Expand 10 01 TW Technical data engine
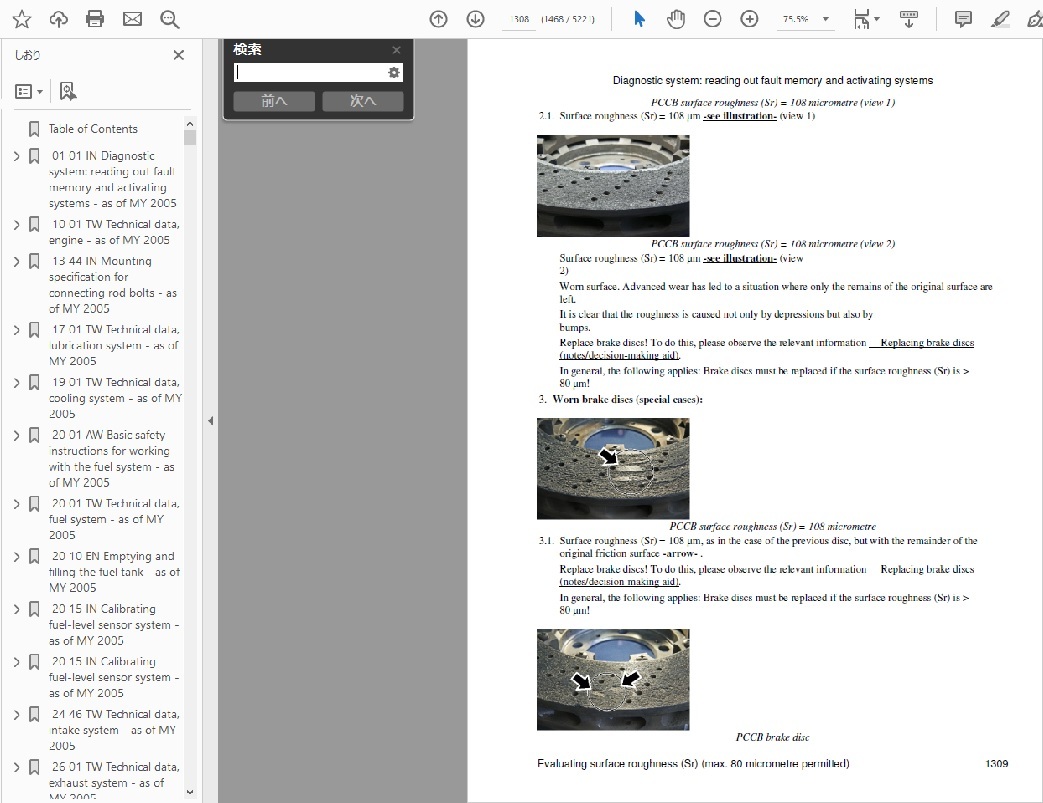Image resolution: width=1043 pixels, height=803 pixels. (x=17, y=225)
